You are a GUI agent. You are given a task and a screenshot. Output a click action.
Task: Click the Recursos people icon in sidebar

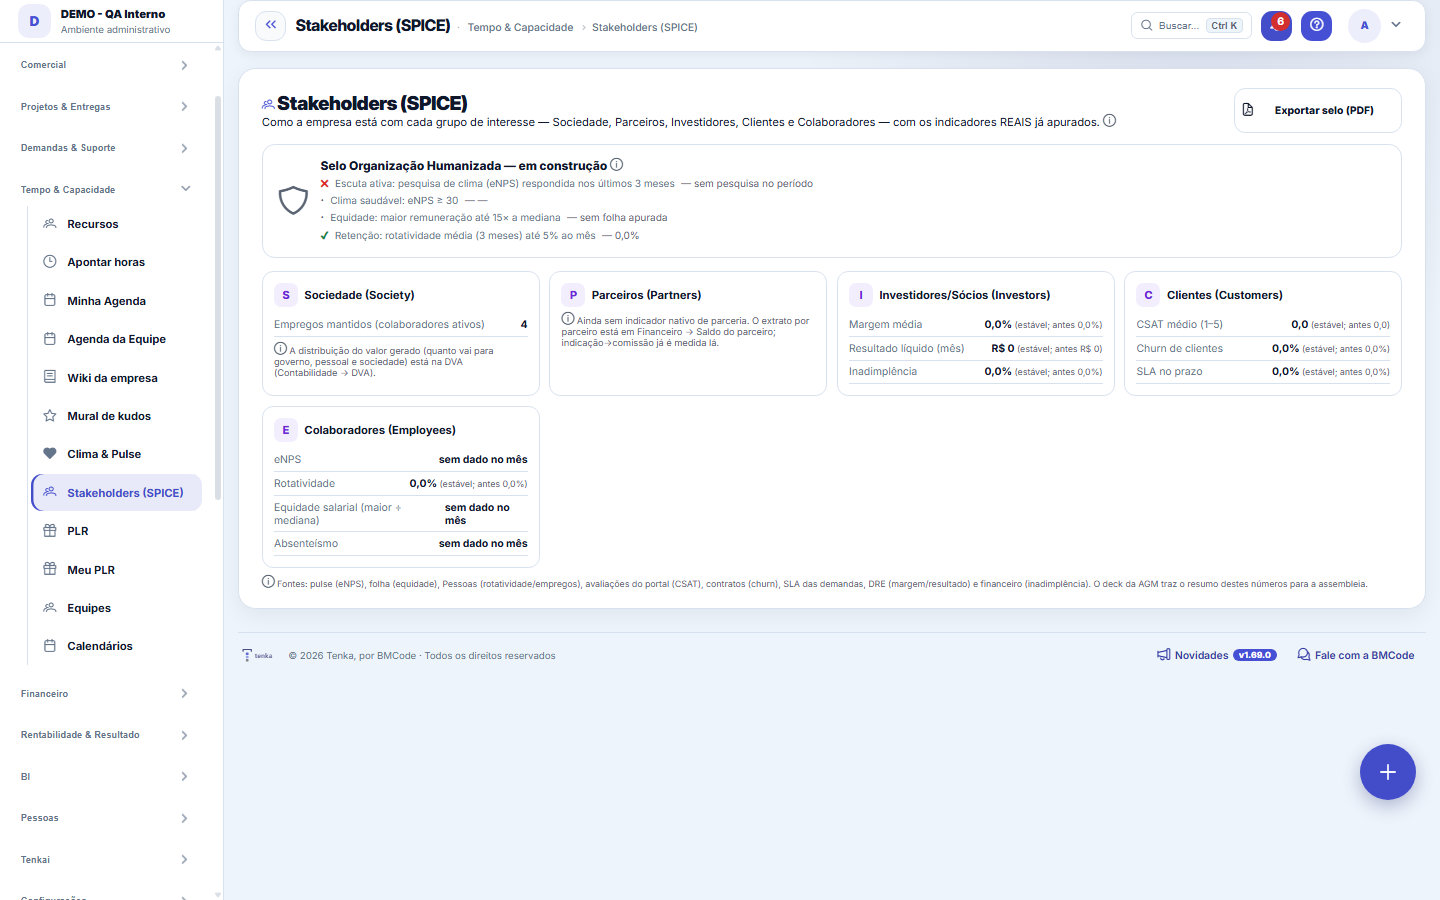point(50,224)
